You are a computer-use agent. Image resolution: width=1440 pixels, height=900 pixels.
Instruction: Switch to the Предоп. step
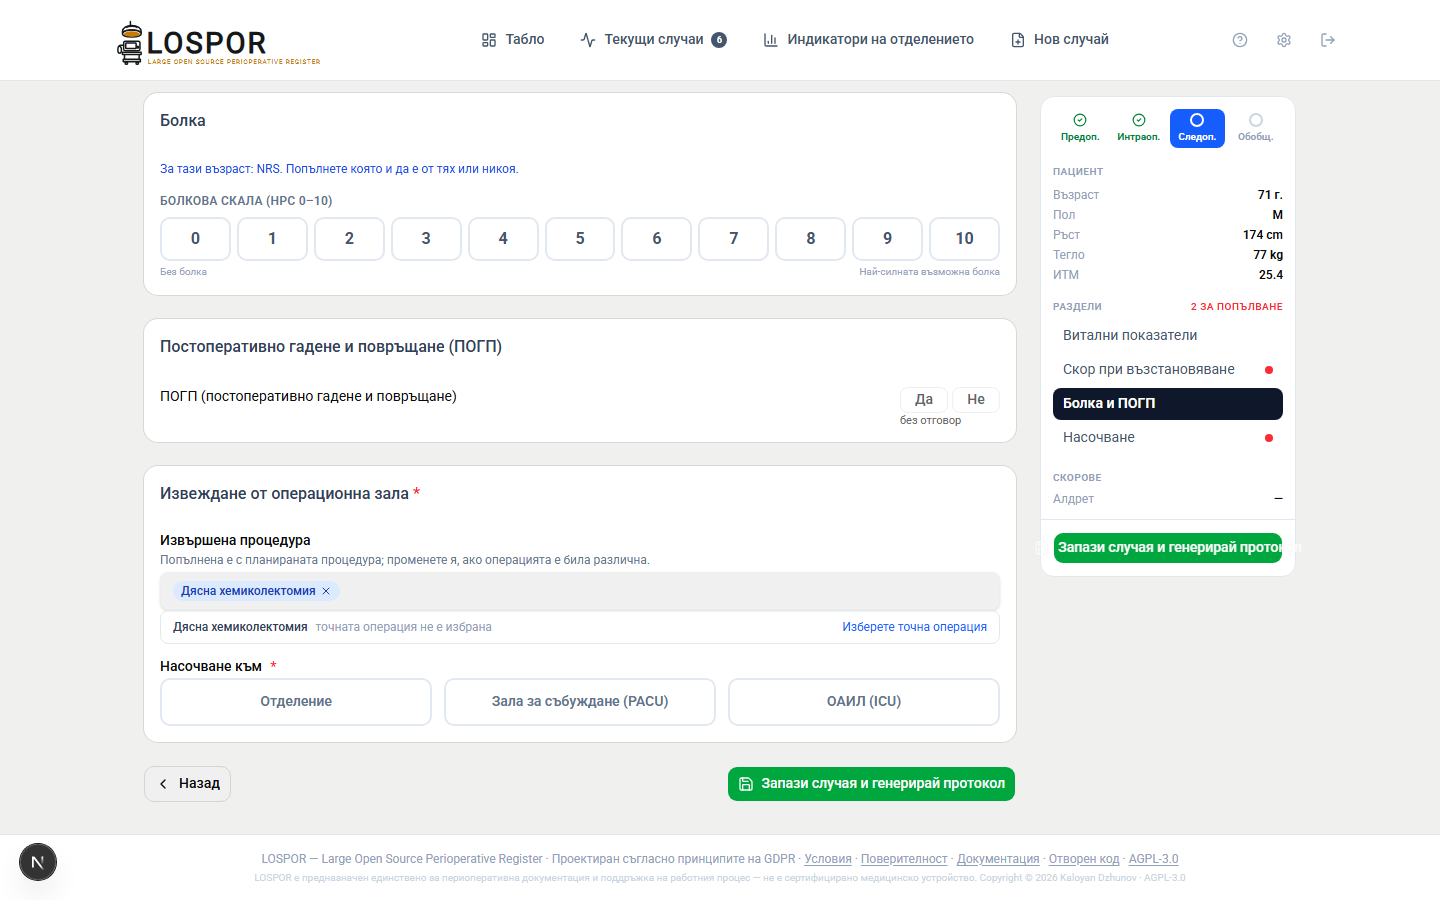1080,128
